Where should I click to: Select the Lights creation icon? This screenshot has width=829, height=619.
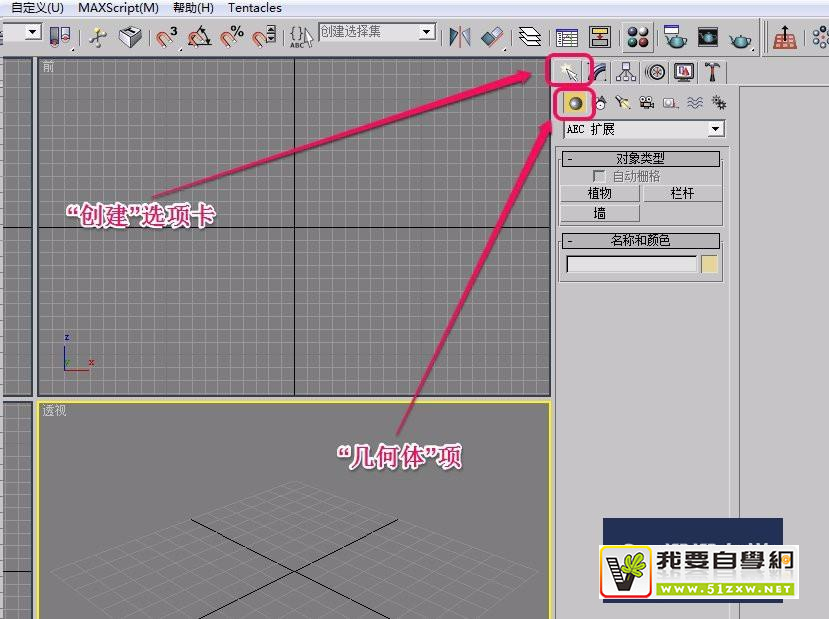point(624,102)
